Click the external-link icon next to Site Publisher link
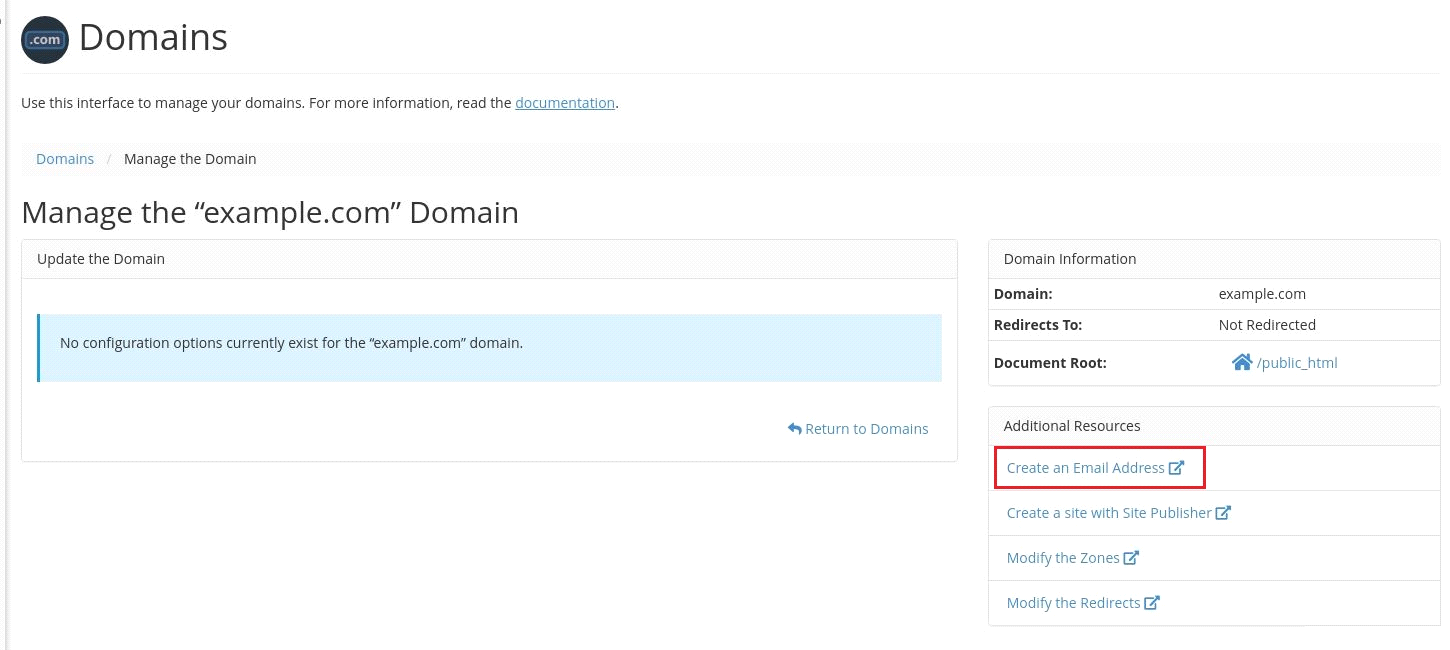This screenshot has width=1450, height=650. click(1223, 512)
